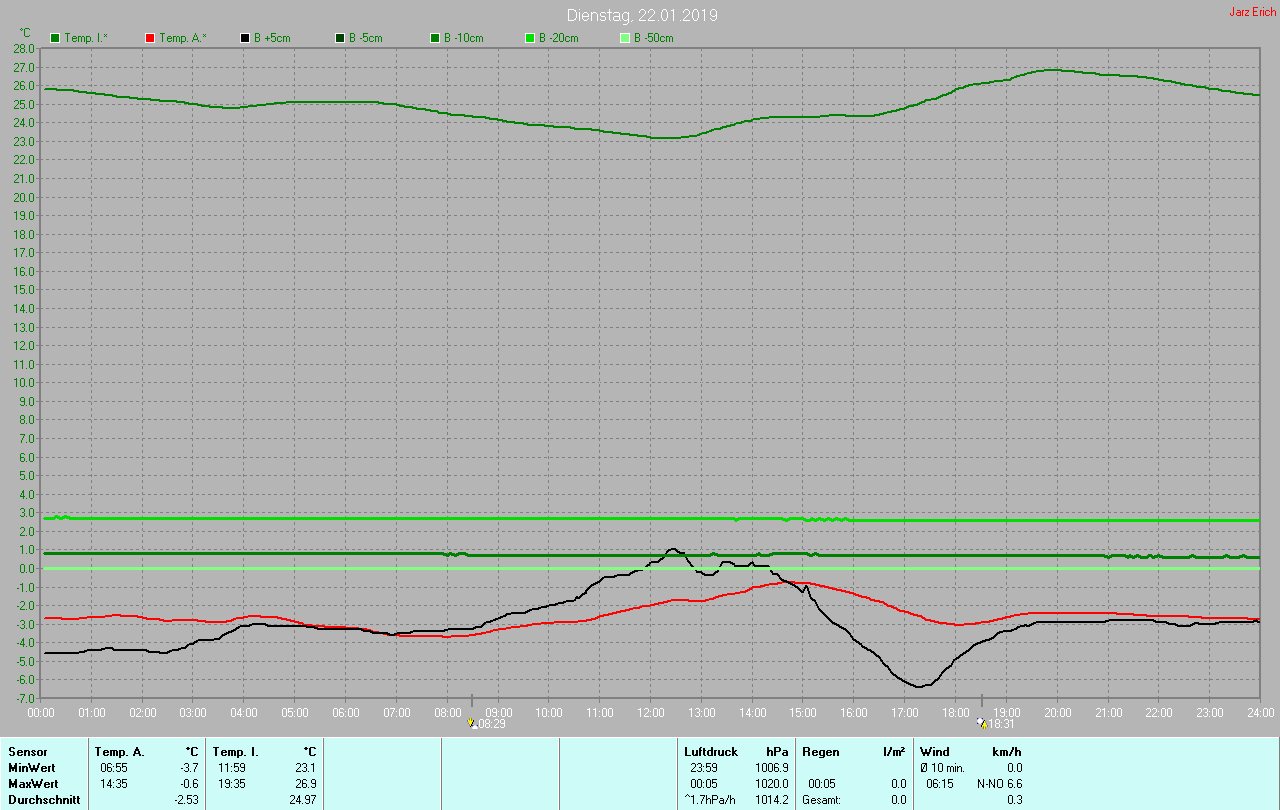The height and width of the screenshot is (810, 1280).
Task: Click the B -10cm legend color square
Action: (x=435, y=38)
